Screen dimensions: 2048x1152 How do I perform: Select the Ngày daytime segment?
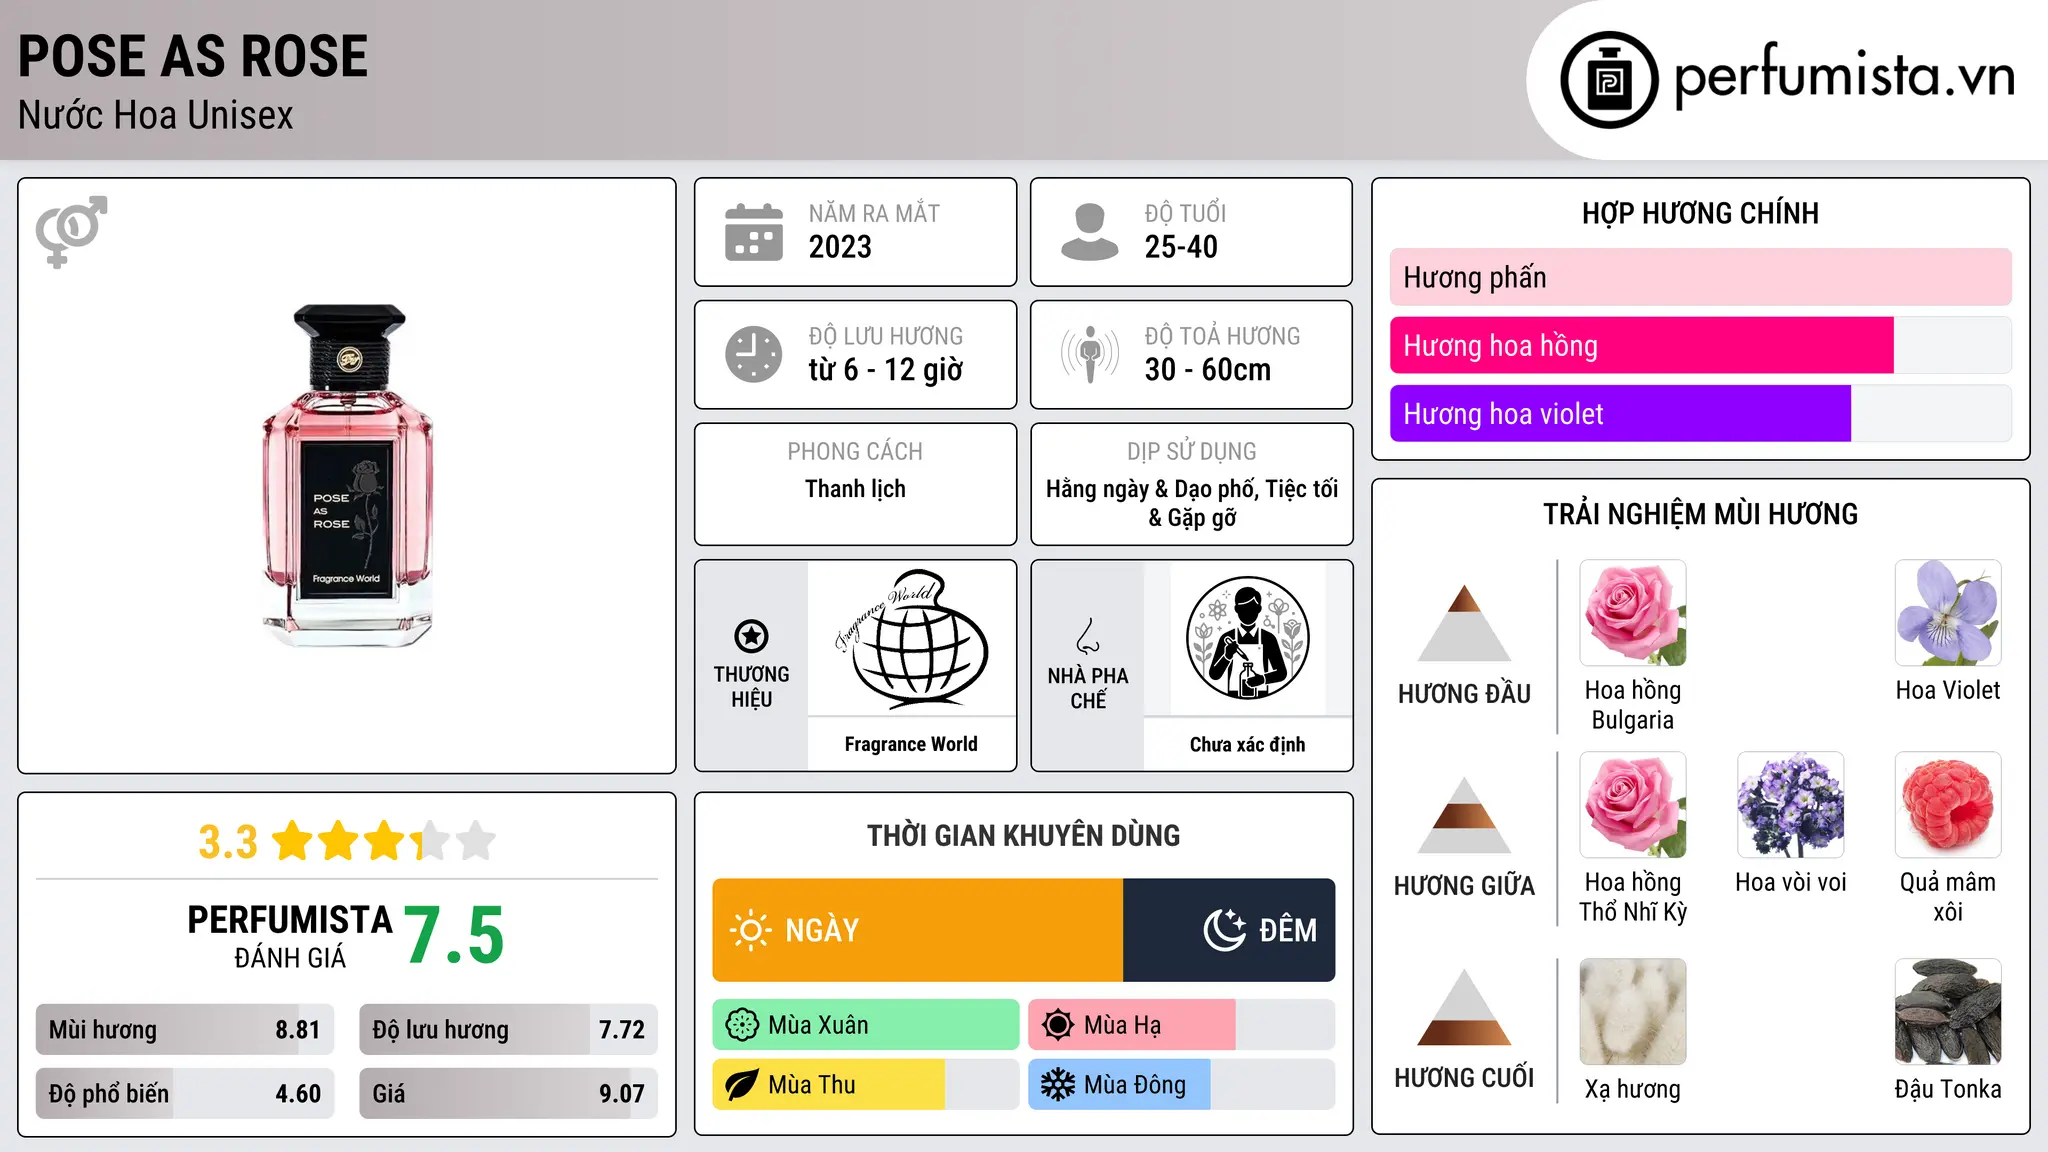(918, 930)
